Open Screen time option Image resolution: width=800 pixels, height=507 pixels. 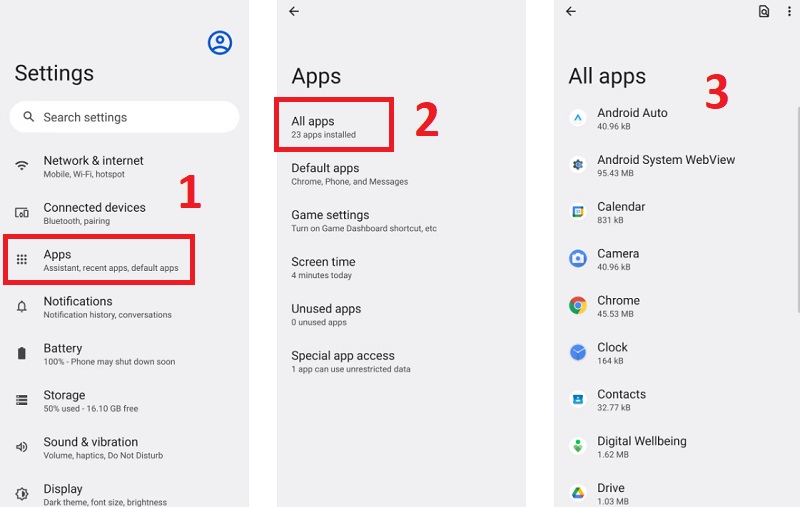coord(323,267)
